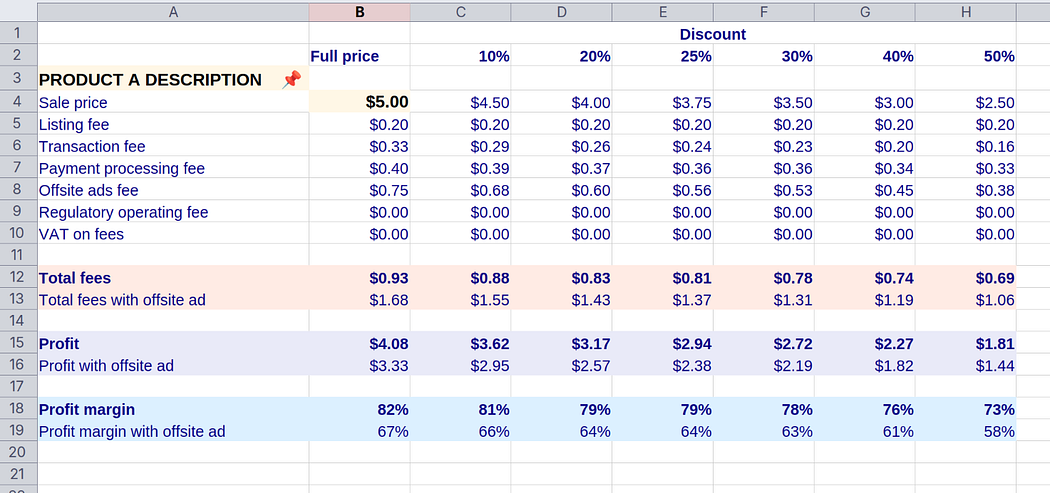Select the $0.40 payment processing fee cell
Viewport: 1050px width, 493px height.
point(360,168)
